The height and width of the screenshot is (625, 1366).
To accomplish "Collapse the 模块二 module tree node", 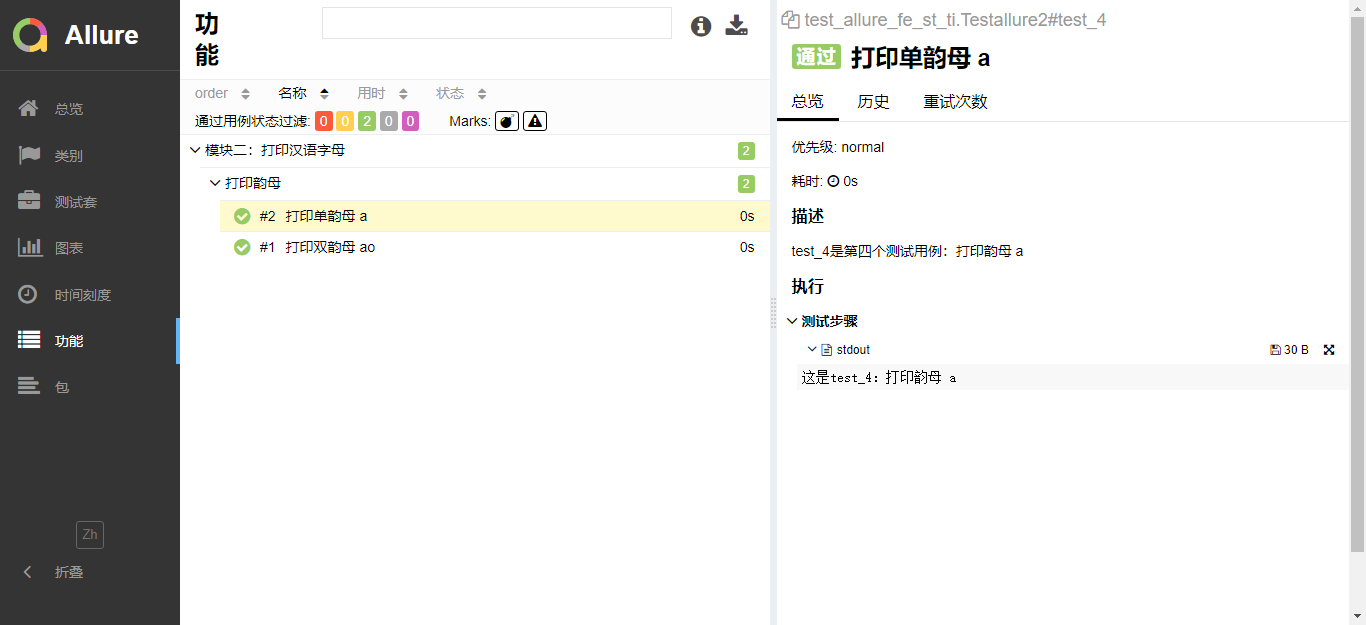I will click(x=195, y=150).
